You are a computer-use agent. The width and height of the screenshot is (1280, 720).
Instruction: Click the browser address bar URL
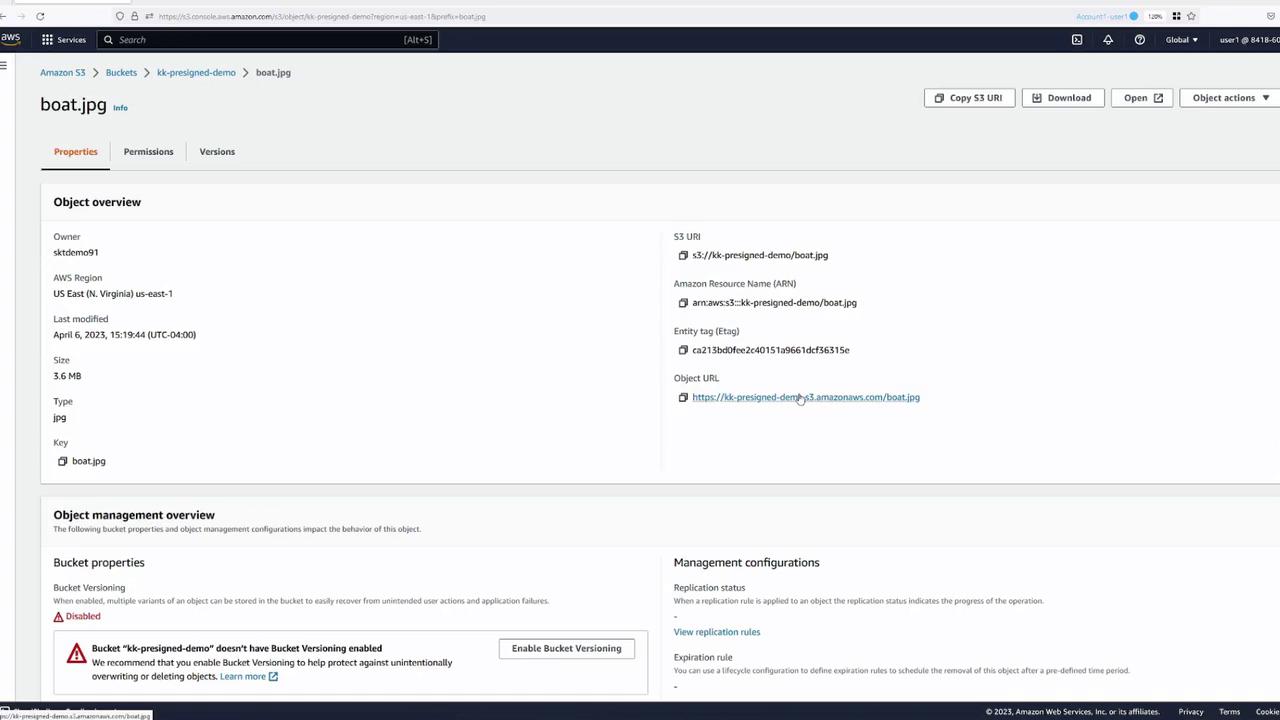point(321,16)
